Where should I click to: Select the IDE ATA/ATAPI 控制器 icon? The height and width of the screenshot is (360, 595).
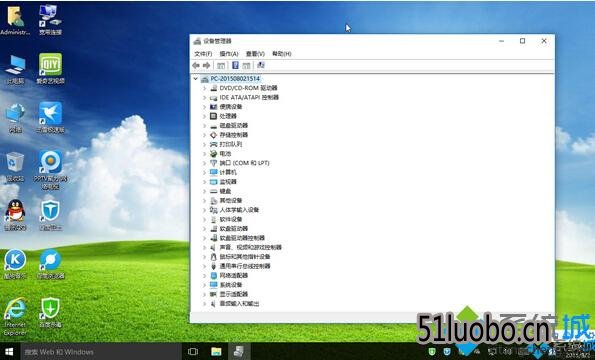[x=214, y=97]
